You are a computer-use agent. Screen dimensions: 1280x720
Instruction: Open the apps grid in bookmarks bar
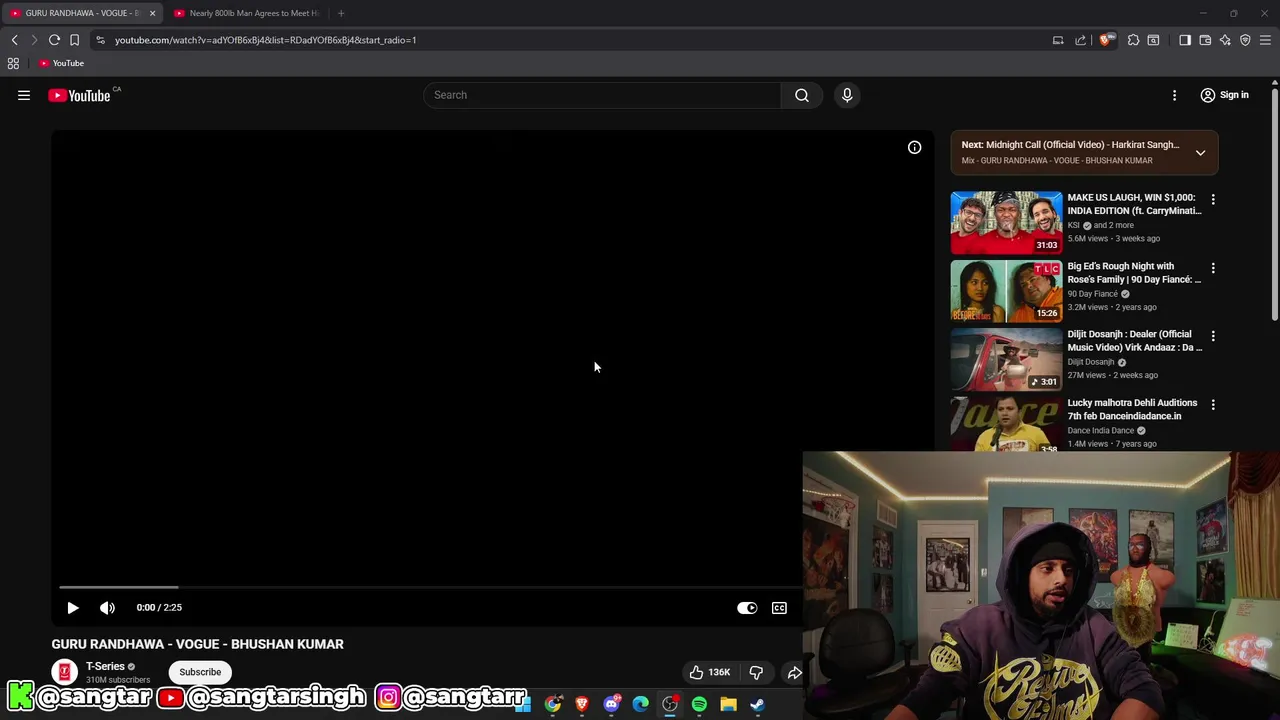click(x=13, y=63)
